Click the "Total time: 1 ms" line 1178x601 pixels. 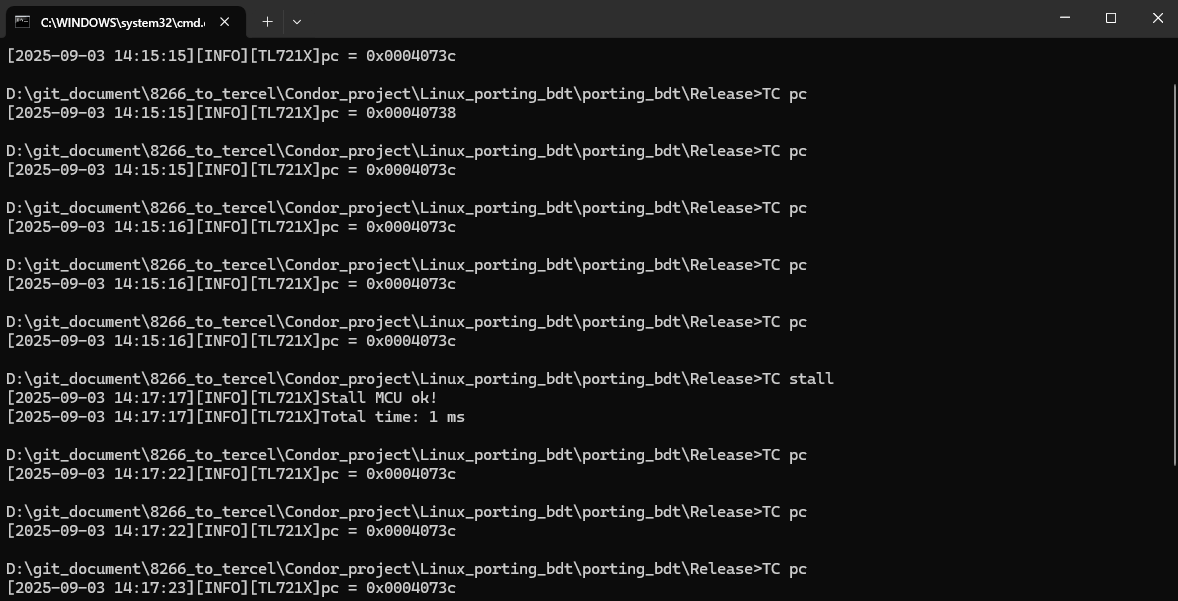click(392, 417)
